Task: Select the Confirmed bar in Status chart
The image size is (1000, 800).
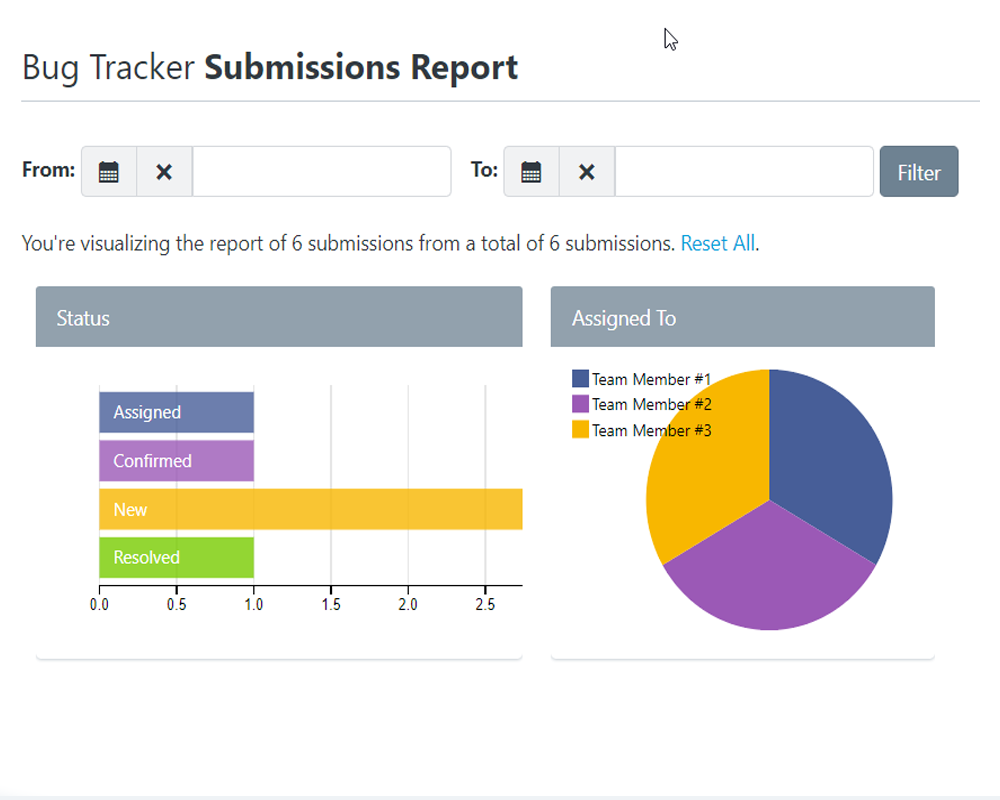Action: (176, 461)
